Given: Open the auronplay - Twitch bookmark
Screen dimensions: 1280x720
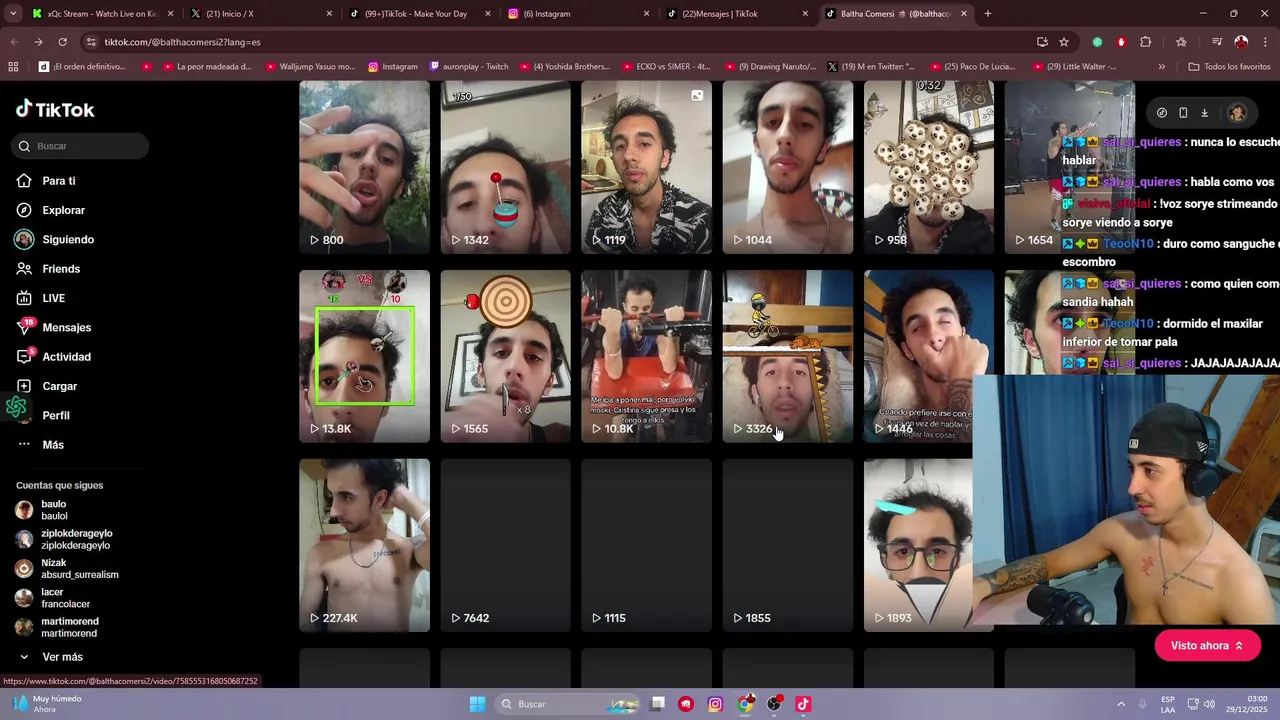Looking at the screenshot, I should (468, 67).
